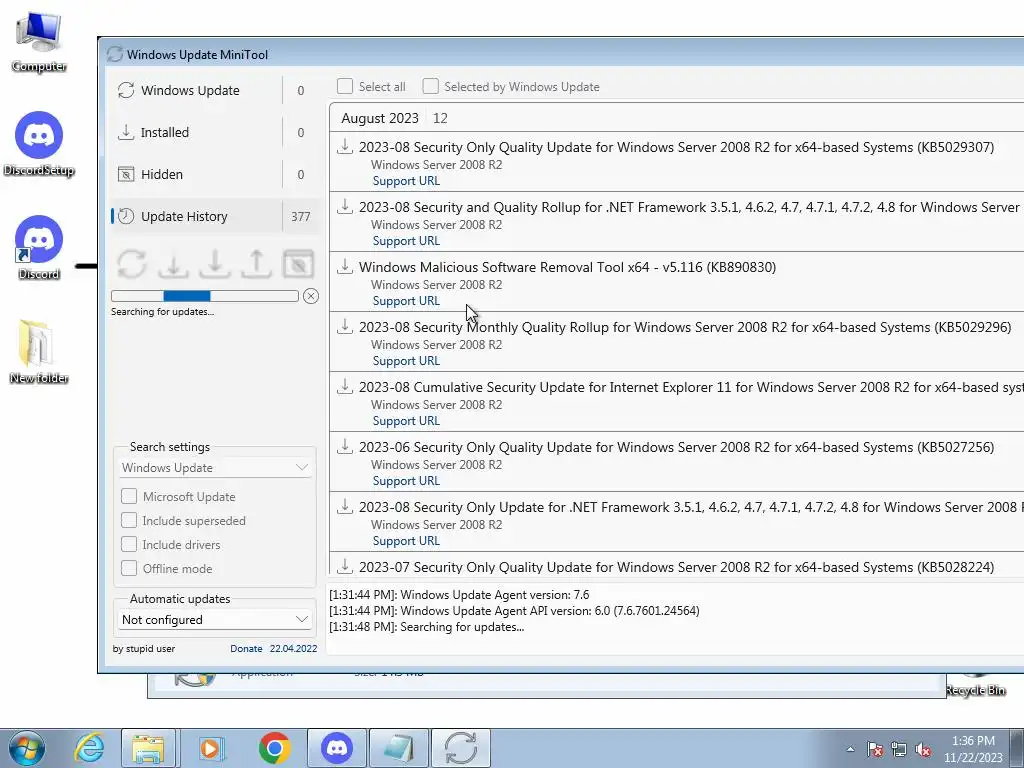Screen dimensions: 1024x768
Task: Click the download icon next to KB5029307 update
Action: click(x=345, y=146)
